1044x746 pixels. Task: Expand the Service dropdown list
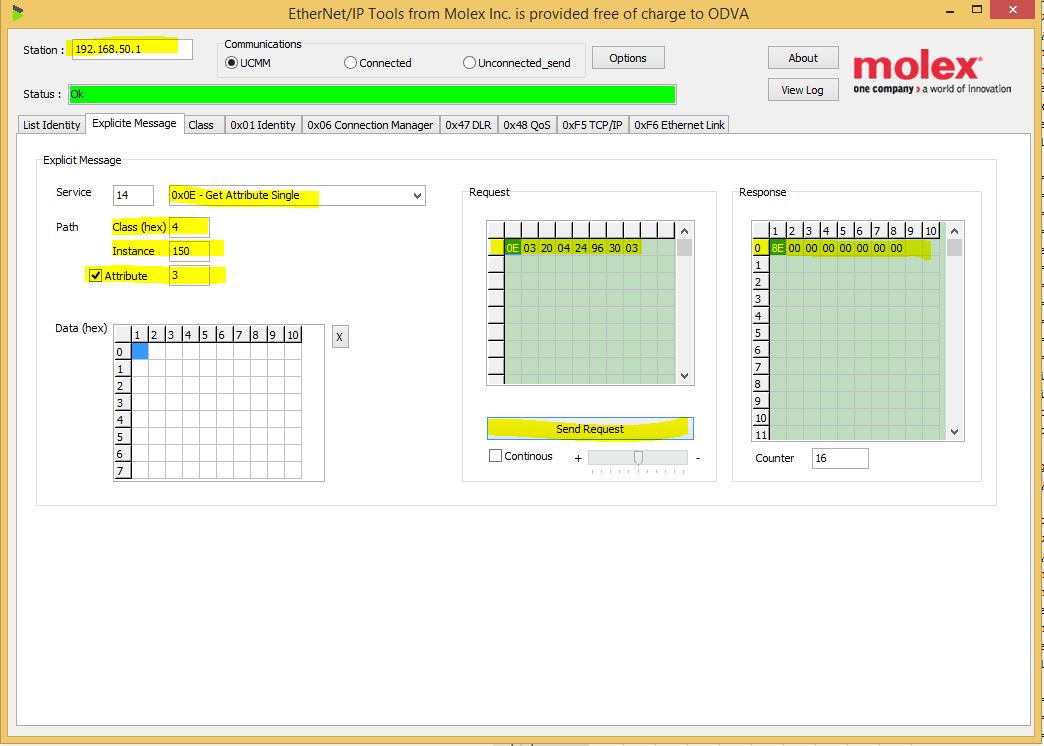pyautogui.click(x=417, y=196)
